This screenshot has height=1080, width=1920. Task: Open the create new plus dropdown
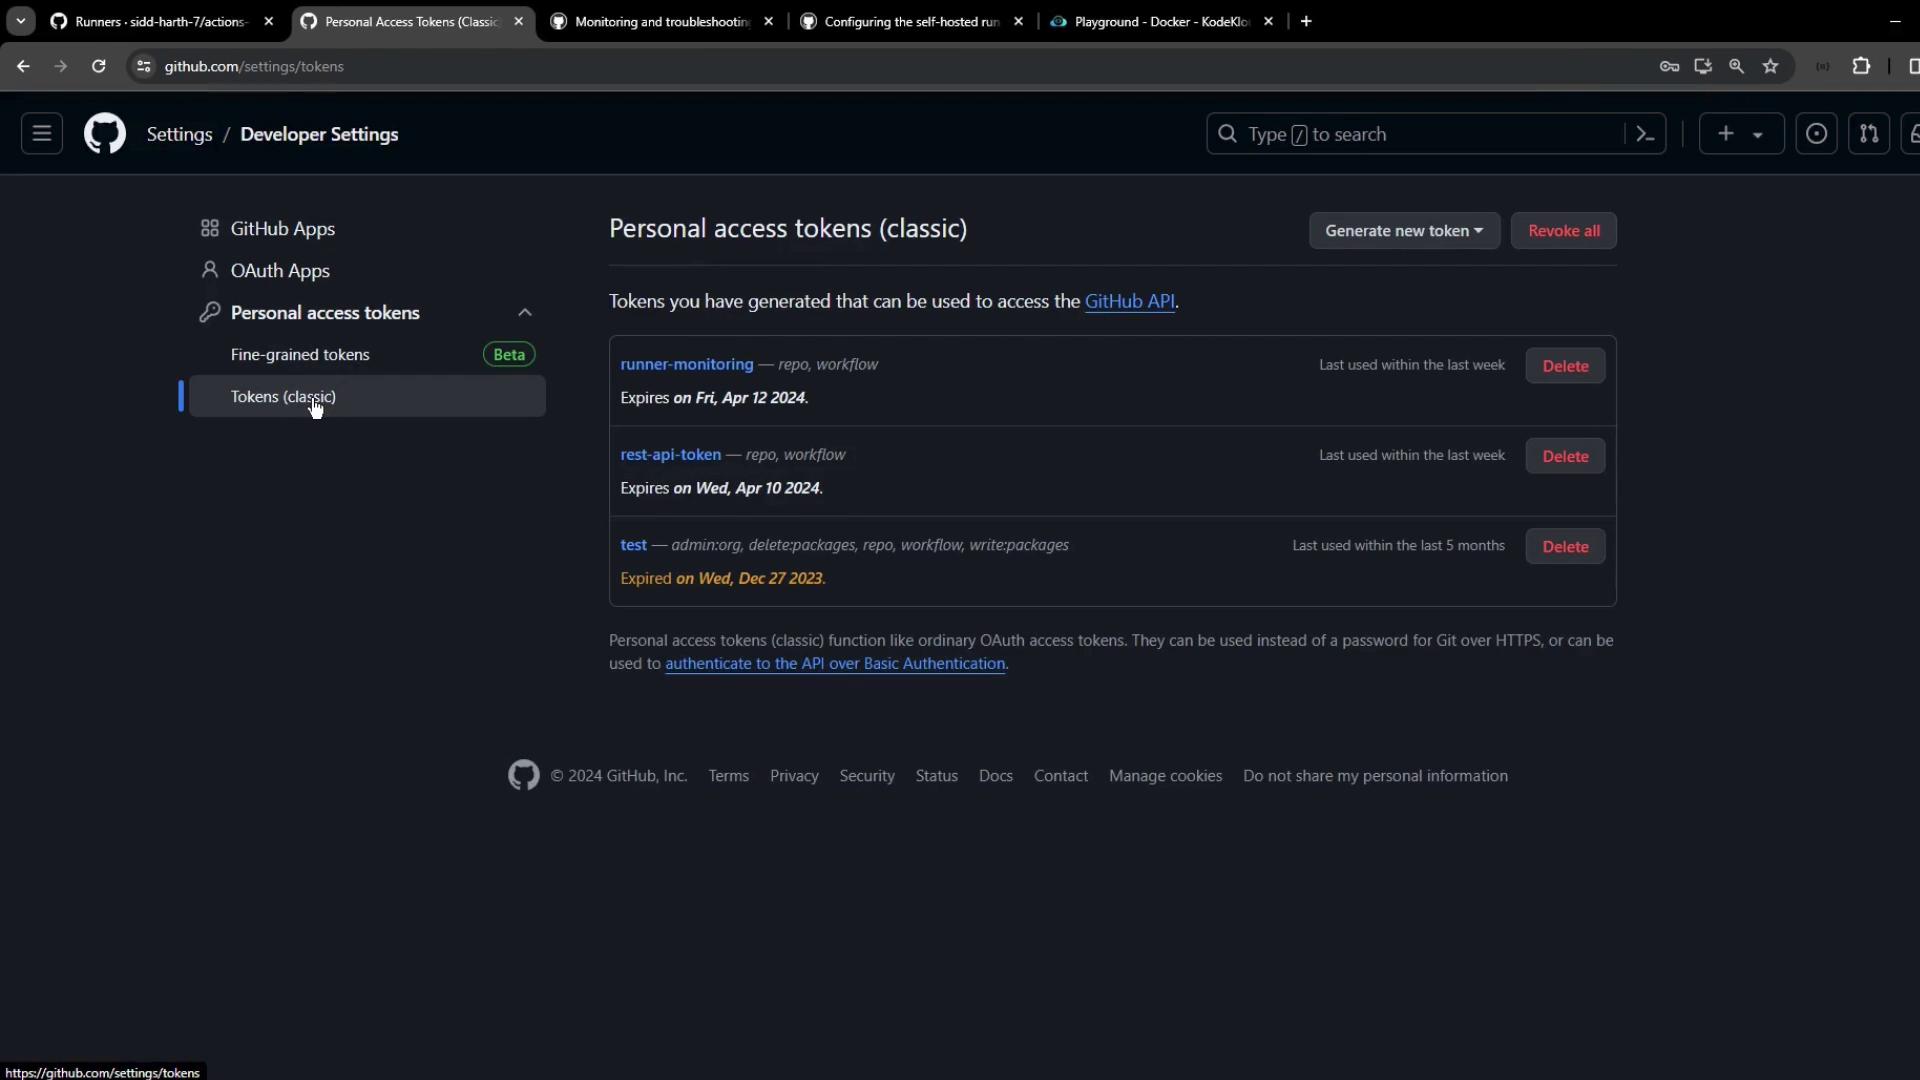[1740, 134]
